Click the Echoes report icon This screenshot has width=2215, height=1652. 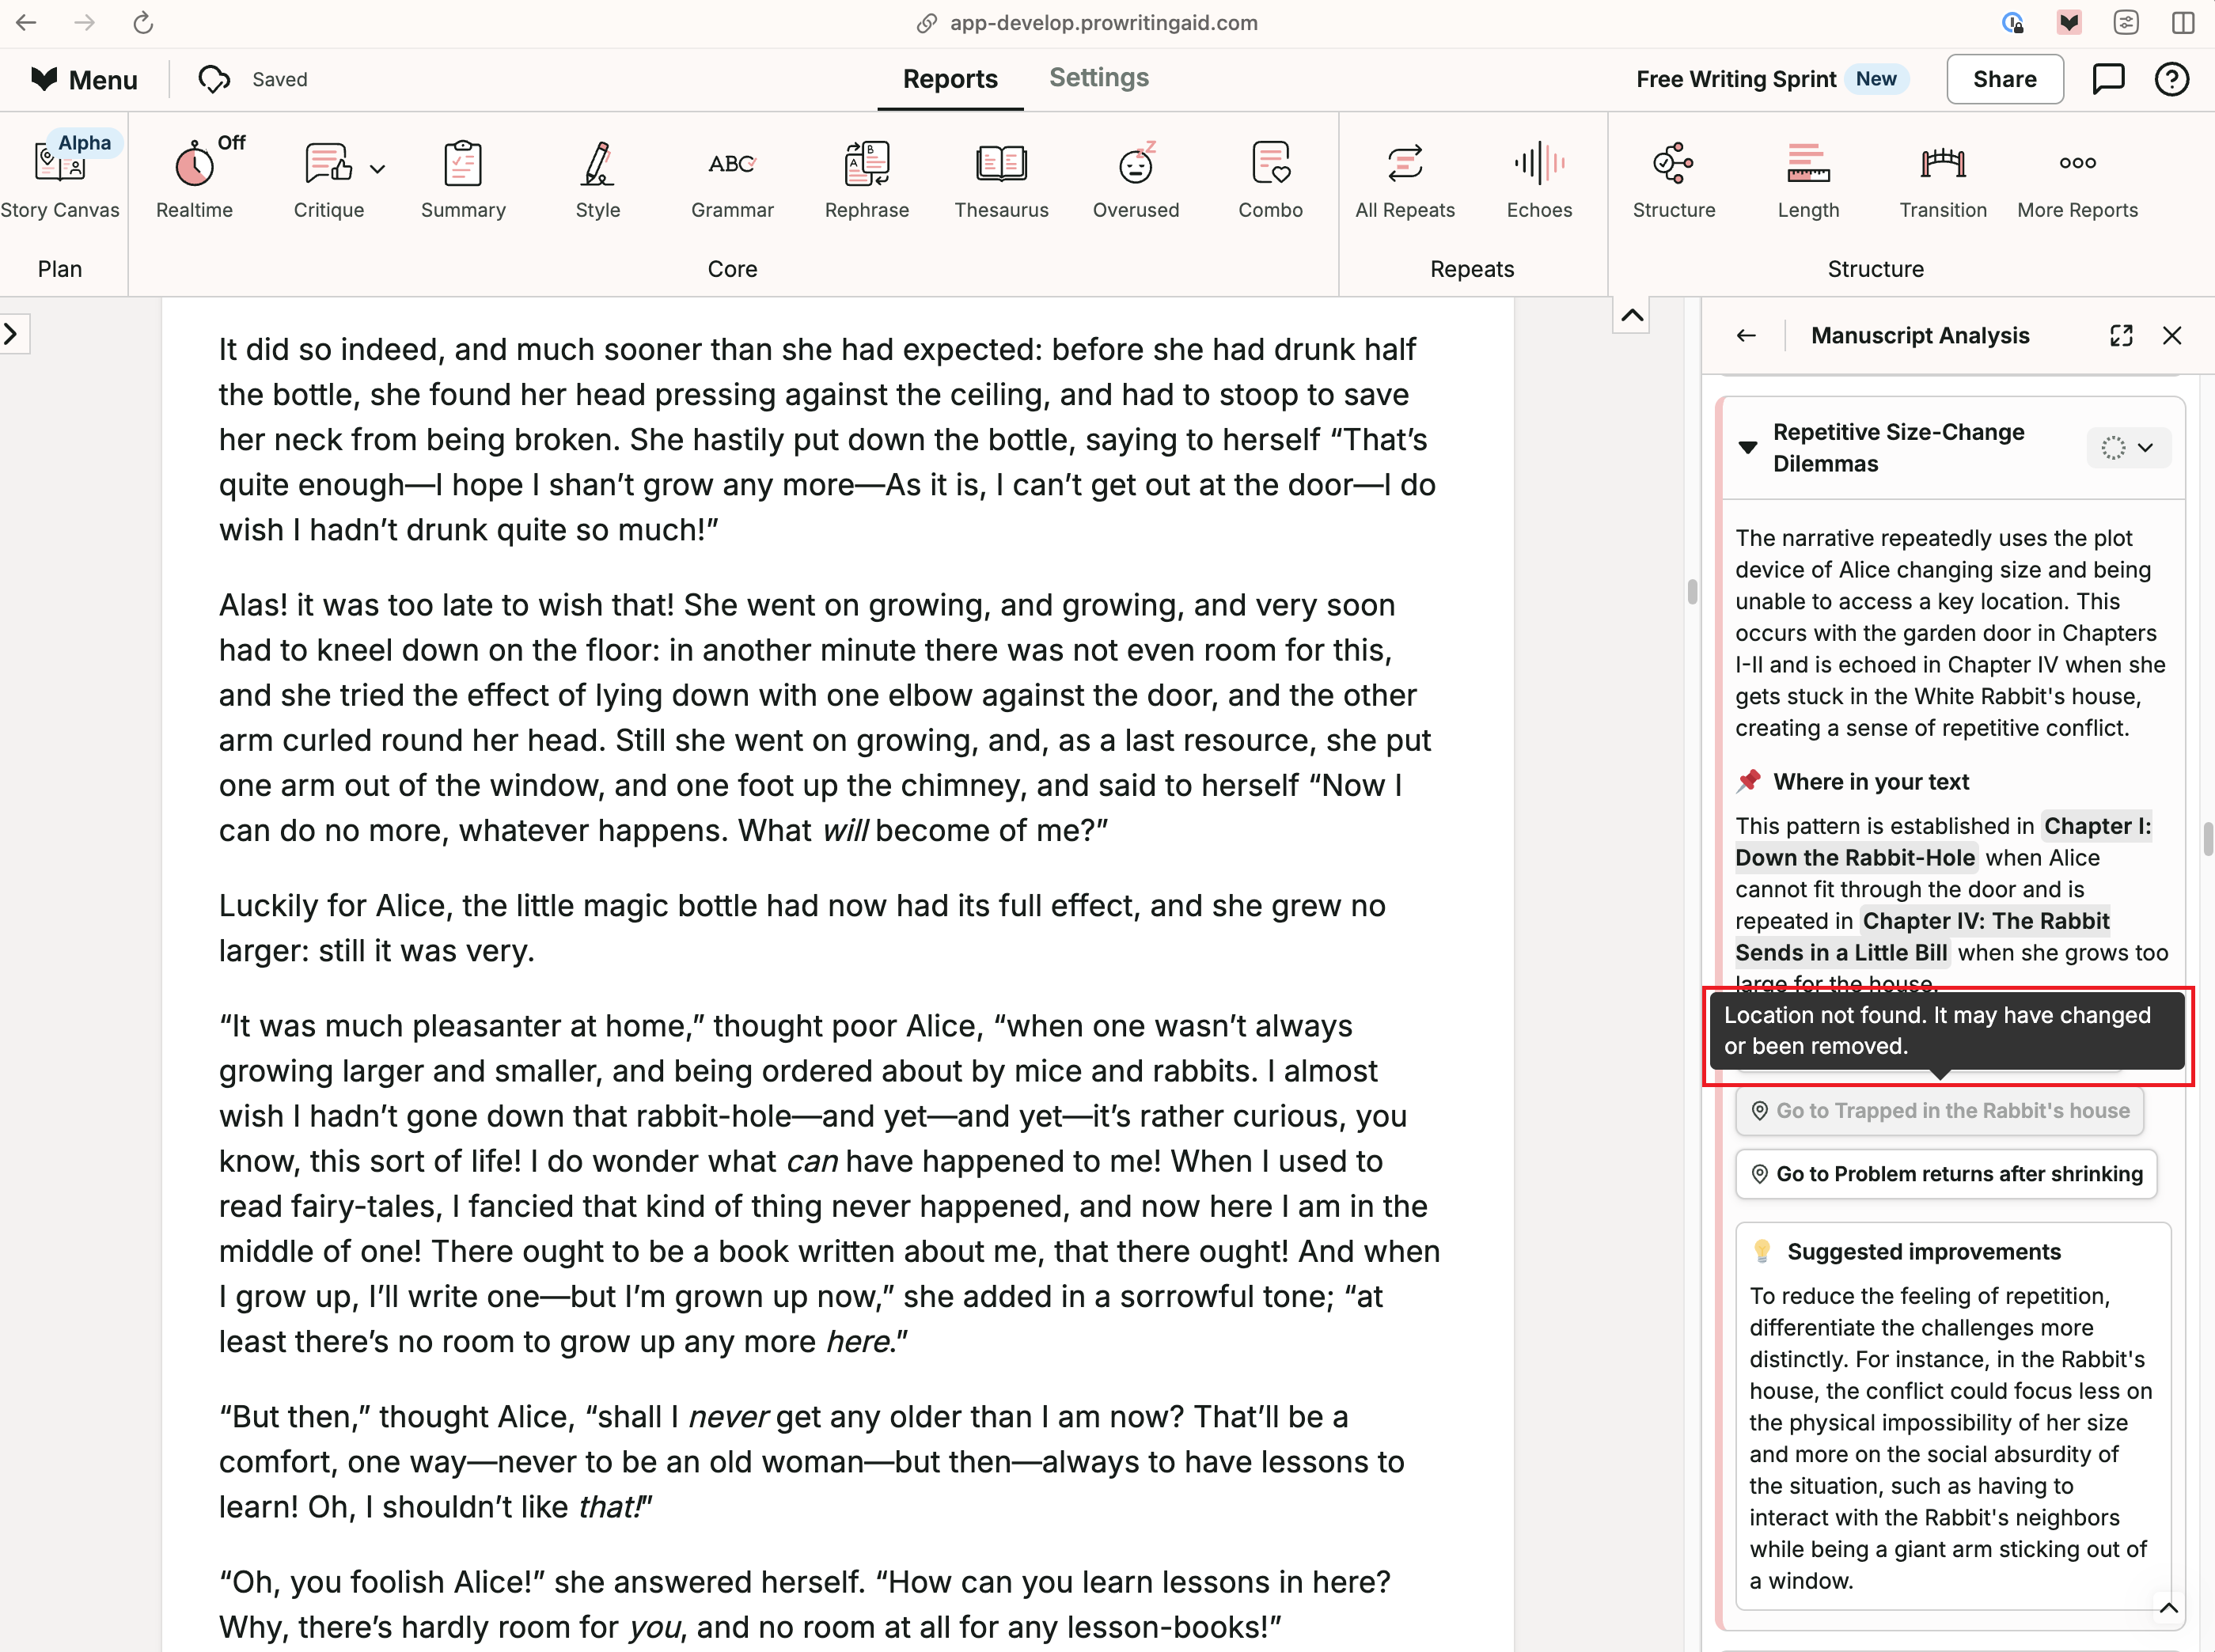tap(1539, 163)
